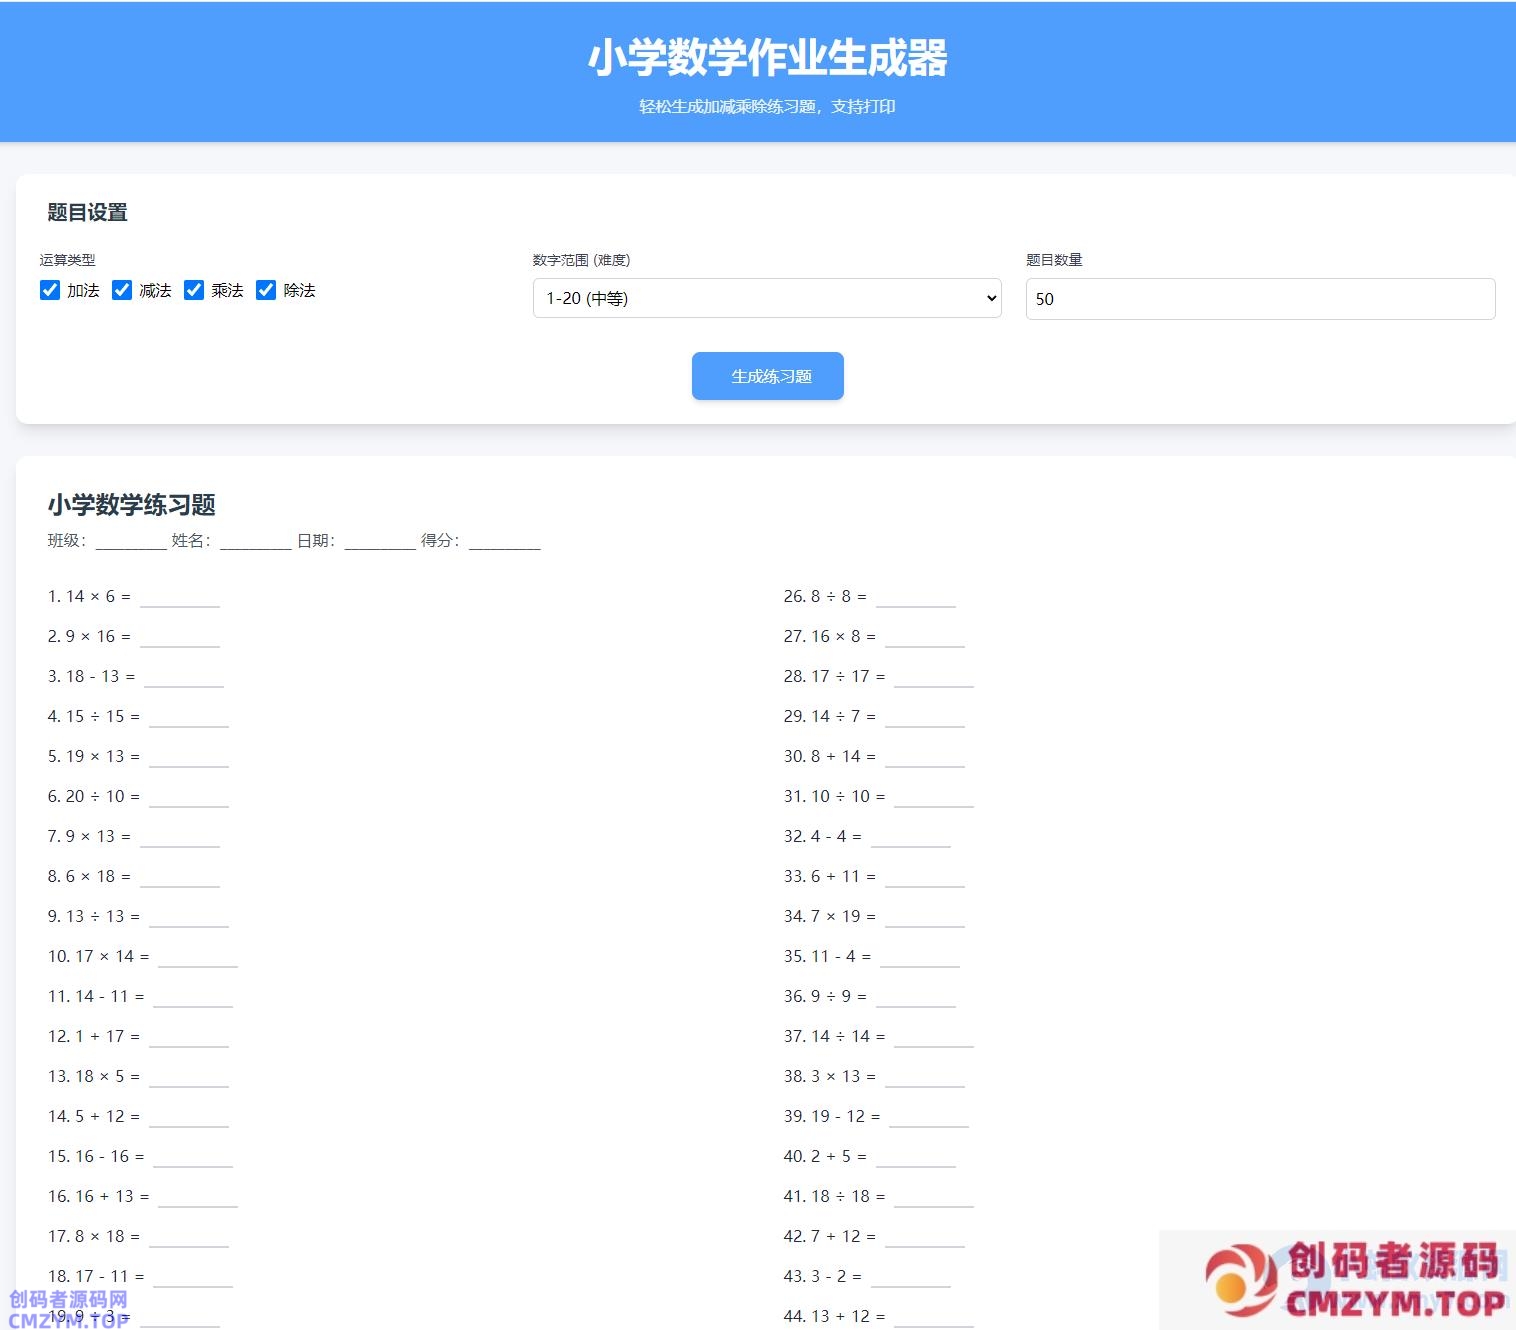The height and width of the screenshot is (1330, 1516).
Task: Click the 小学数学练习题 worksheet heading
Action: pos(132,505)
